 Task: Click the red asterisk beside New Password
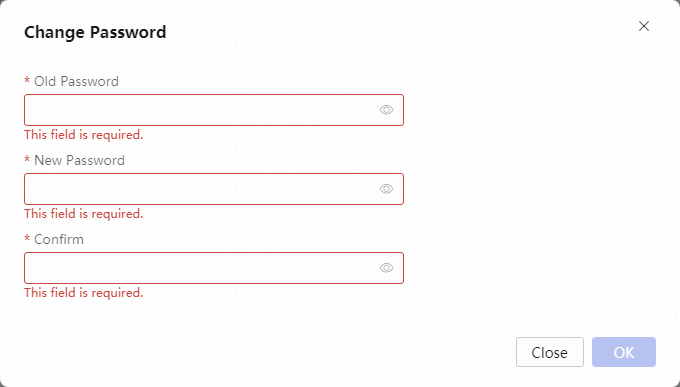point(27,159)
